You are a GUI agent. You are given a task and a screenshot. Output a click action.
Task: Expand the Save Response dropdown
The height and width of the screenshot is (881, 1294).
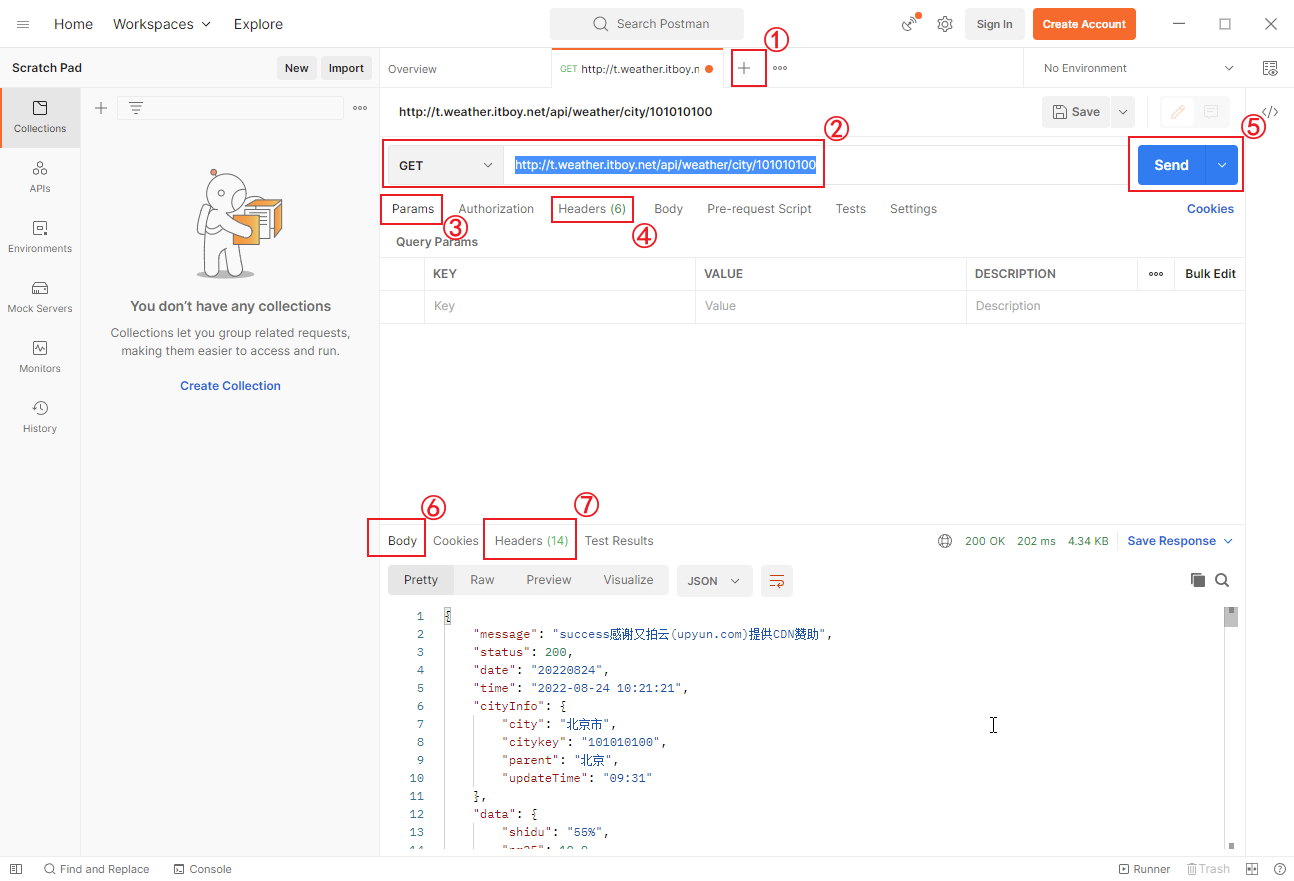[x=1180, y=541]
